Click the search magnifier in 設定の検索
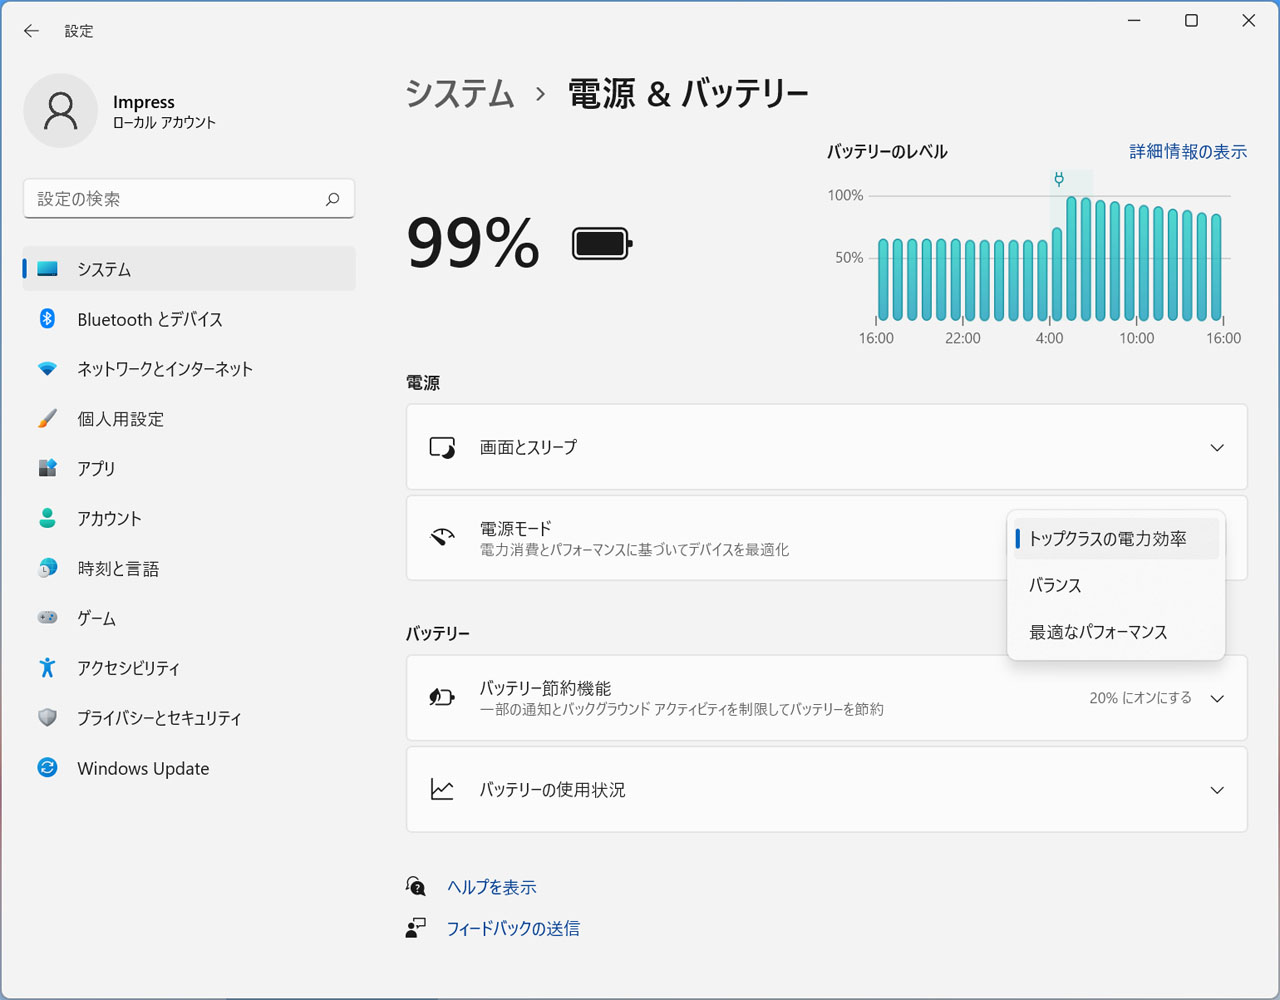Screen dimensions: 1280x1000 [x=331, y=199]
